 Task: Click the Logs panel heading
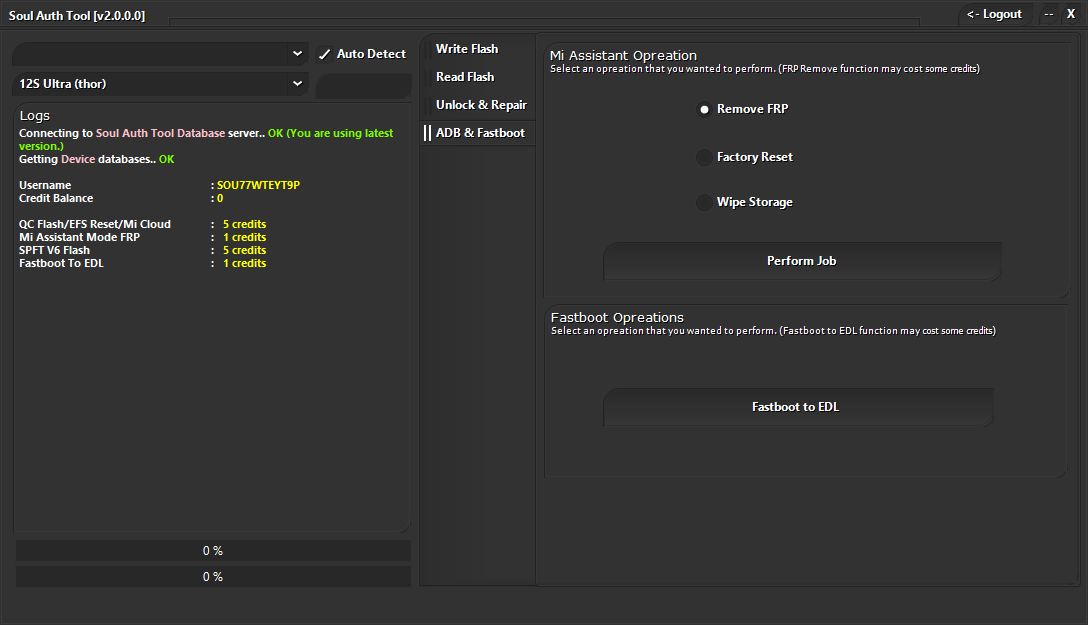[x=35, y=116]
